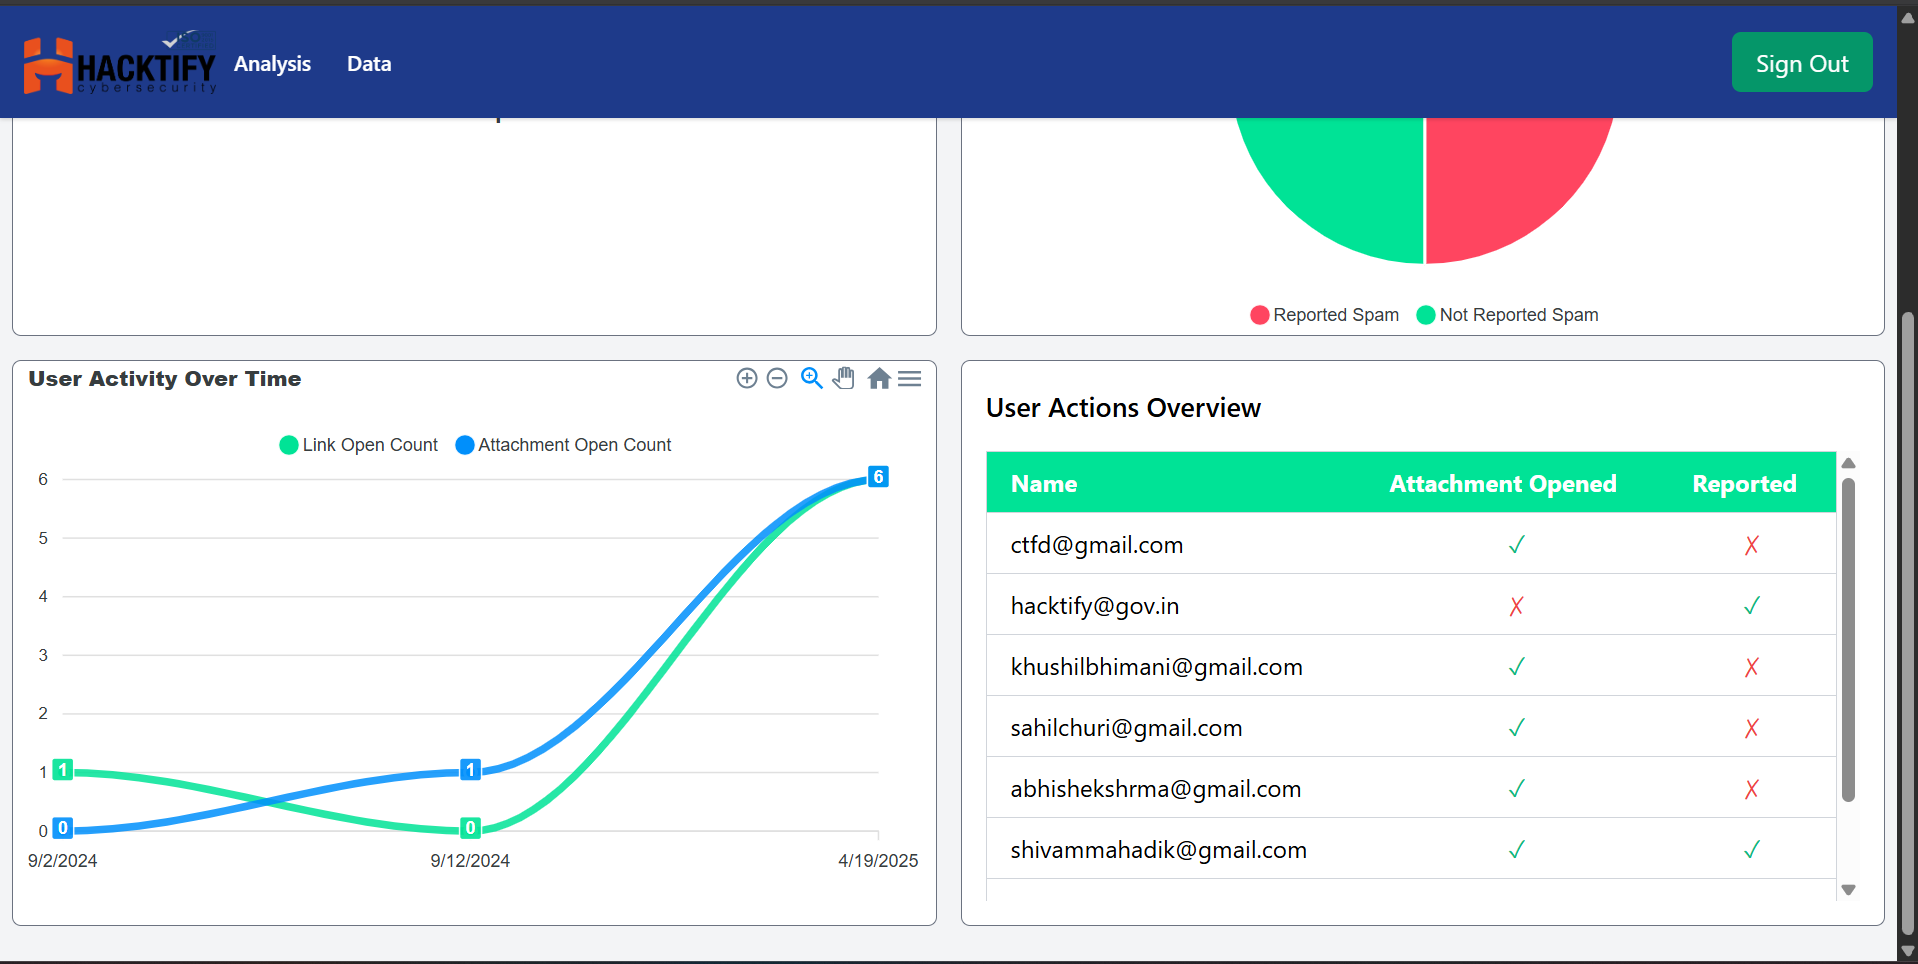
Task: Click blue data marker 0 at 9/2/2024
Action: click(63, 828)
